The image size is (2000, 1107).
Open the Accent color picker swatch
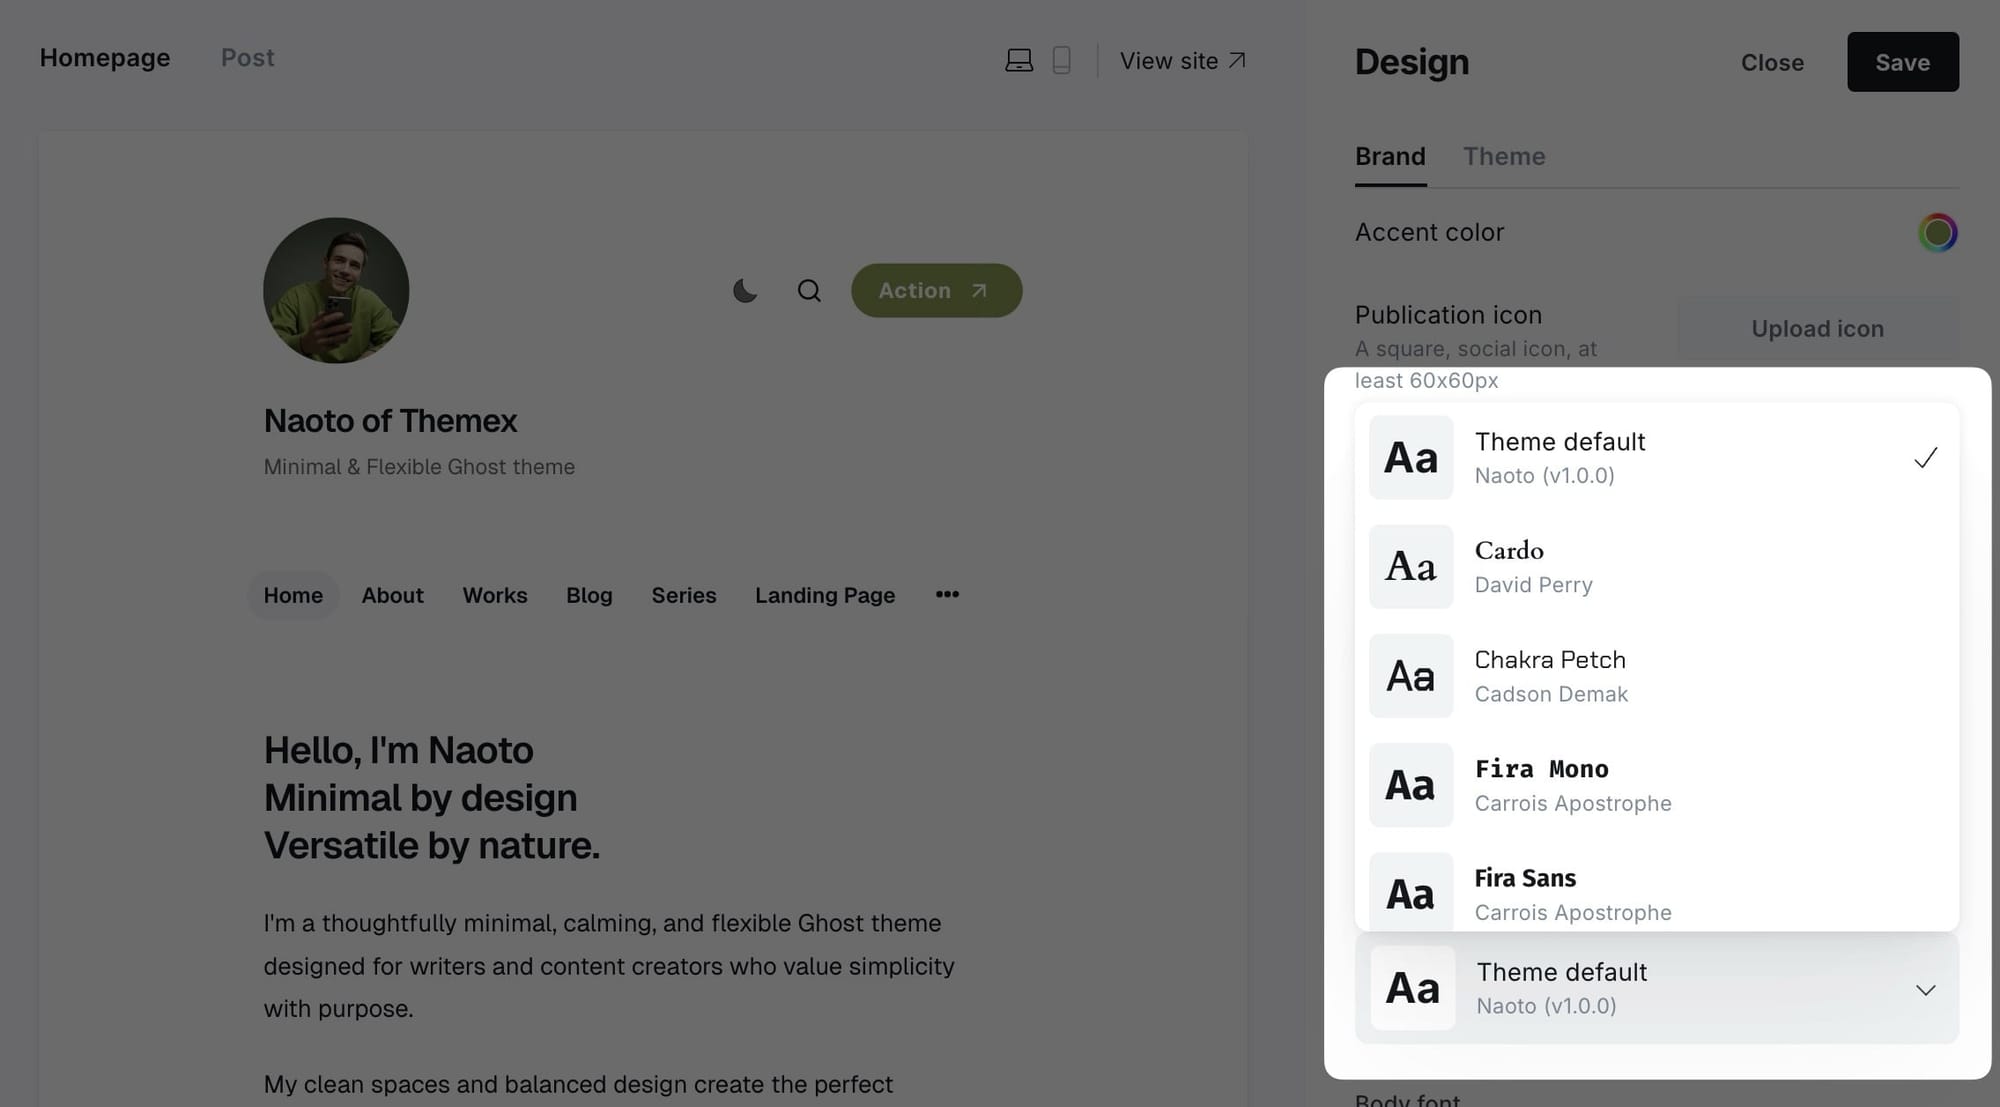(1937, 233)
